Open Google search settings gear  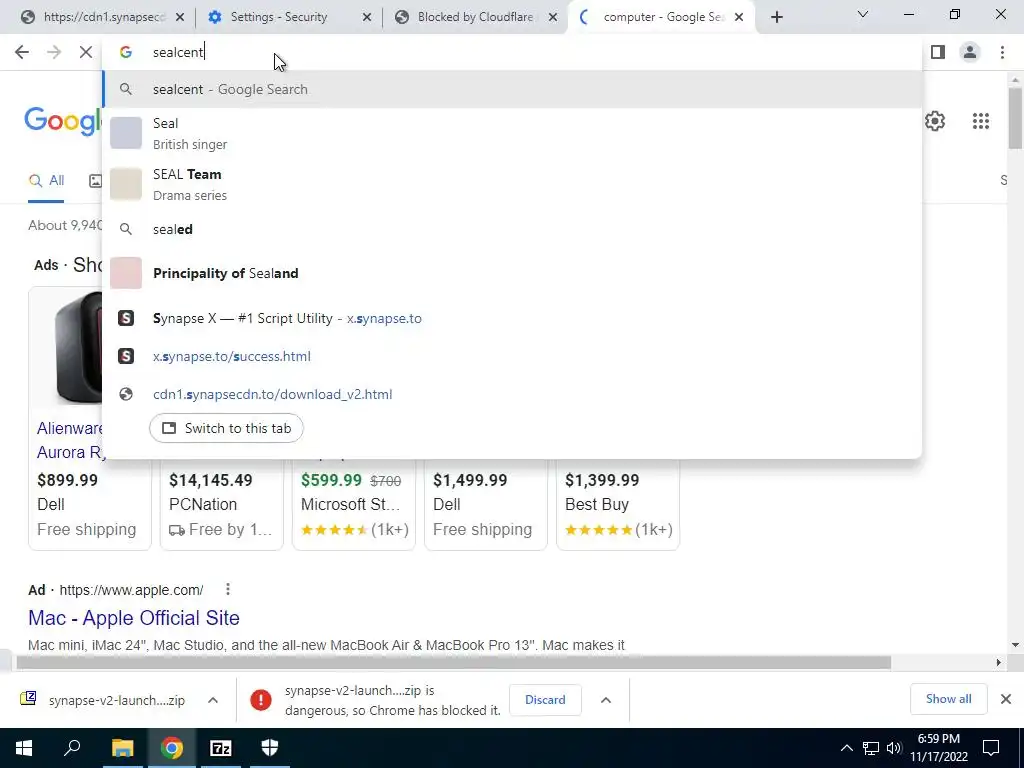point(935,121)
